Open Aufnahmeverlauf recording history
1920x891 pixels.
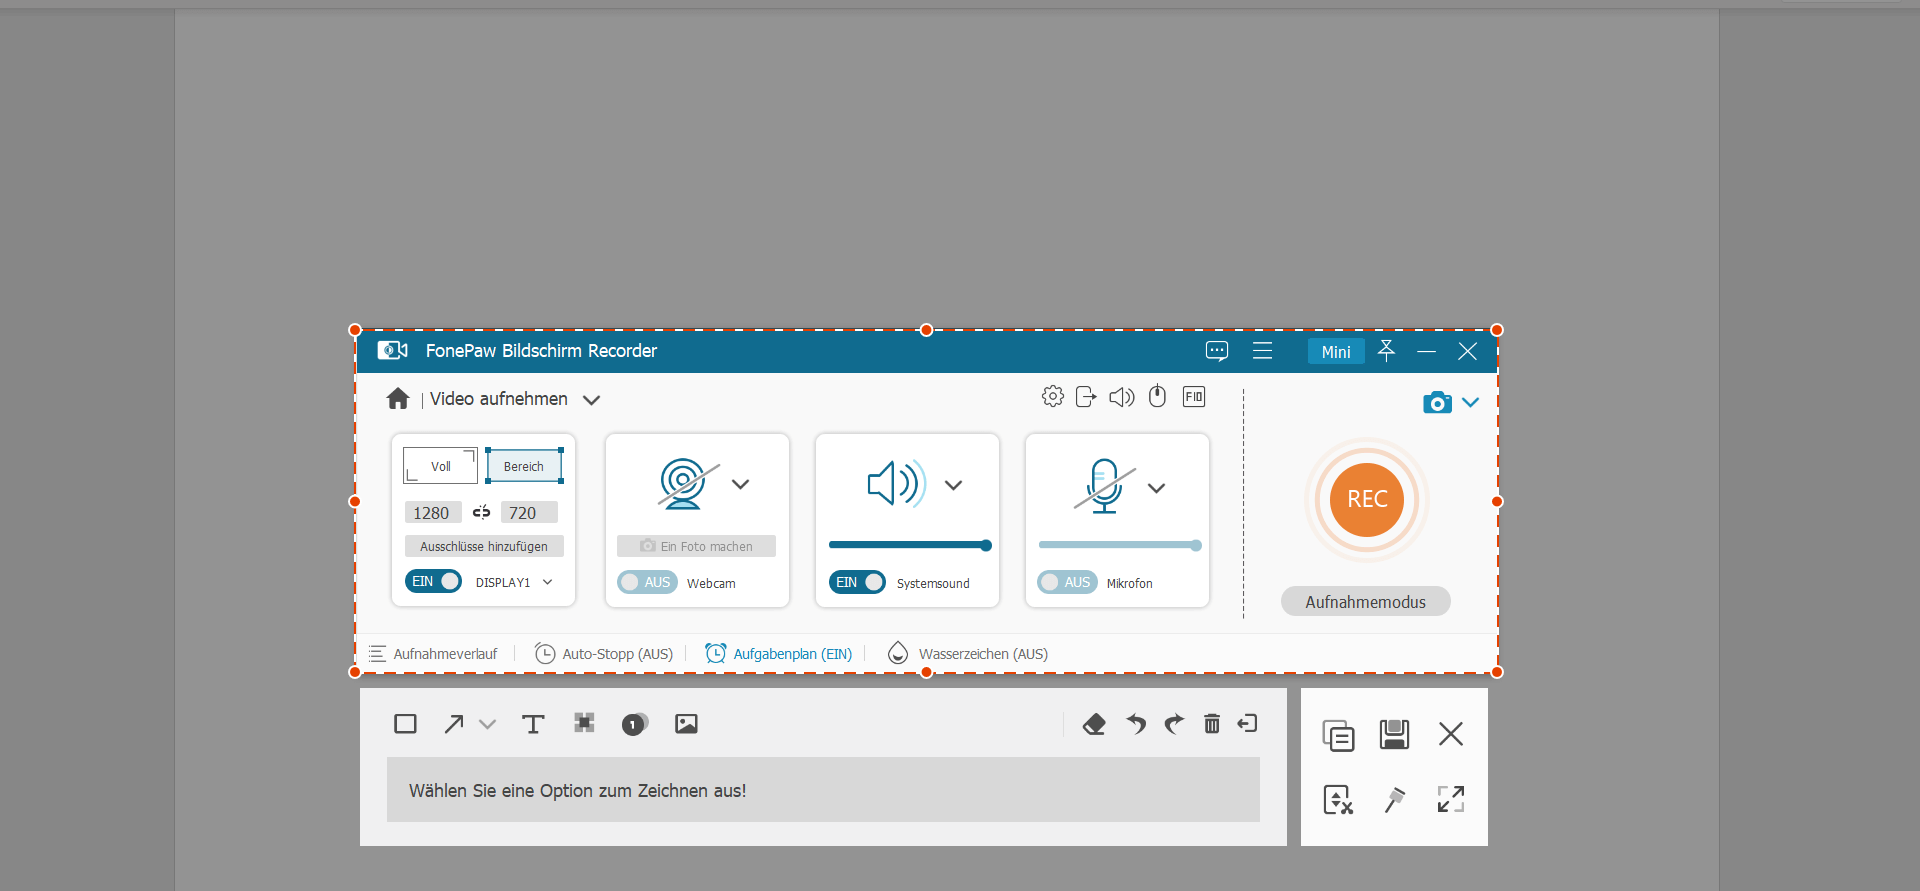click(433, 654)
